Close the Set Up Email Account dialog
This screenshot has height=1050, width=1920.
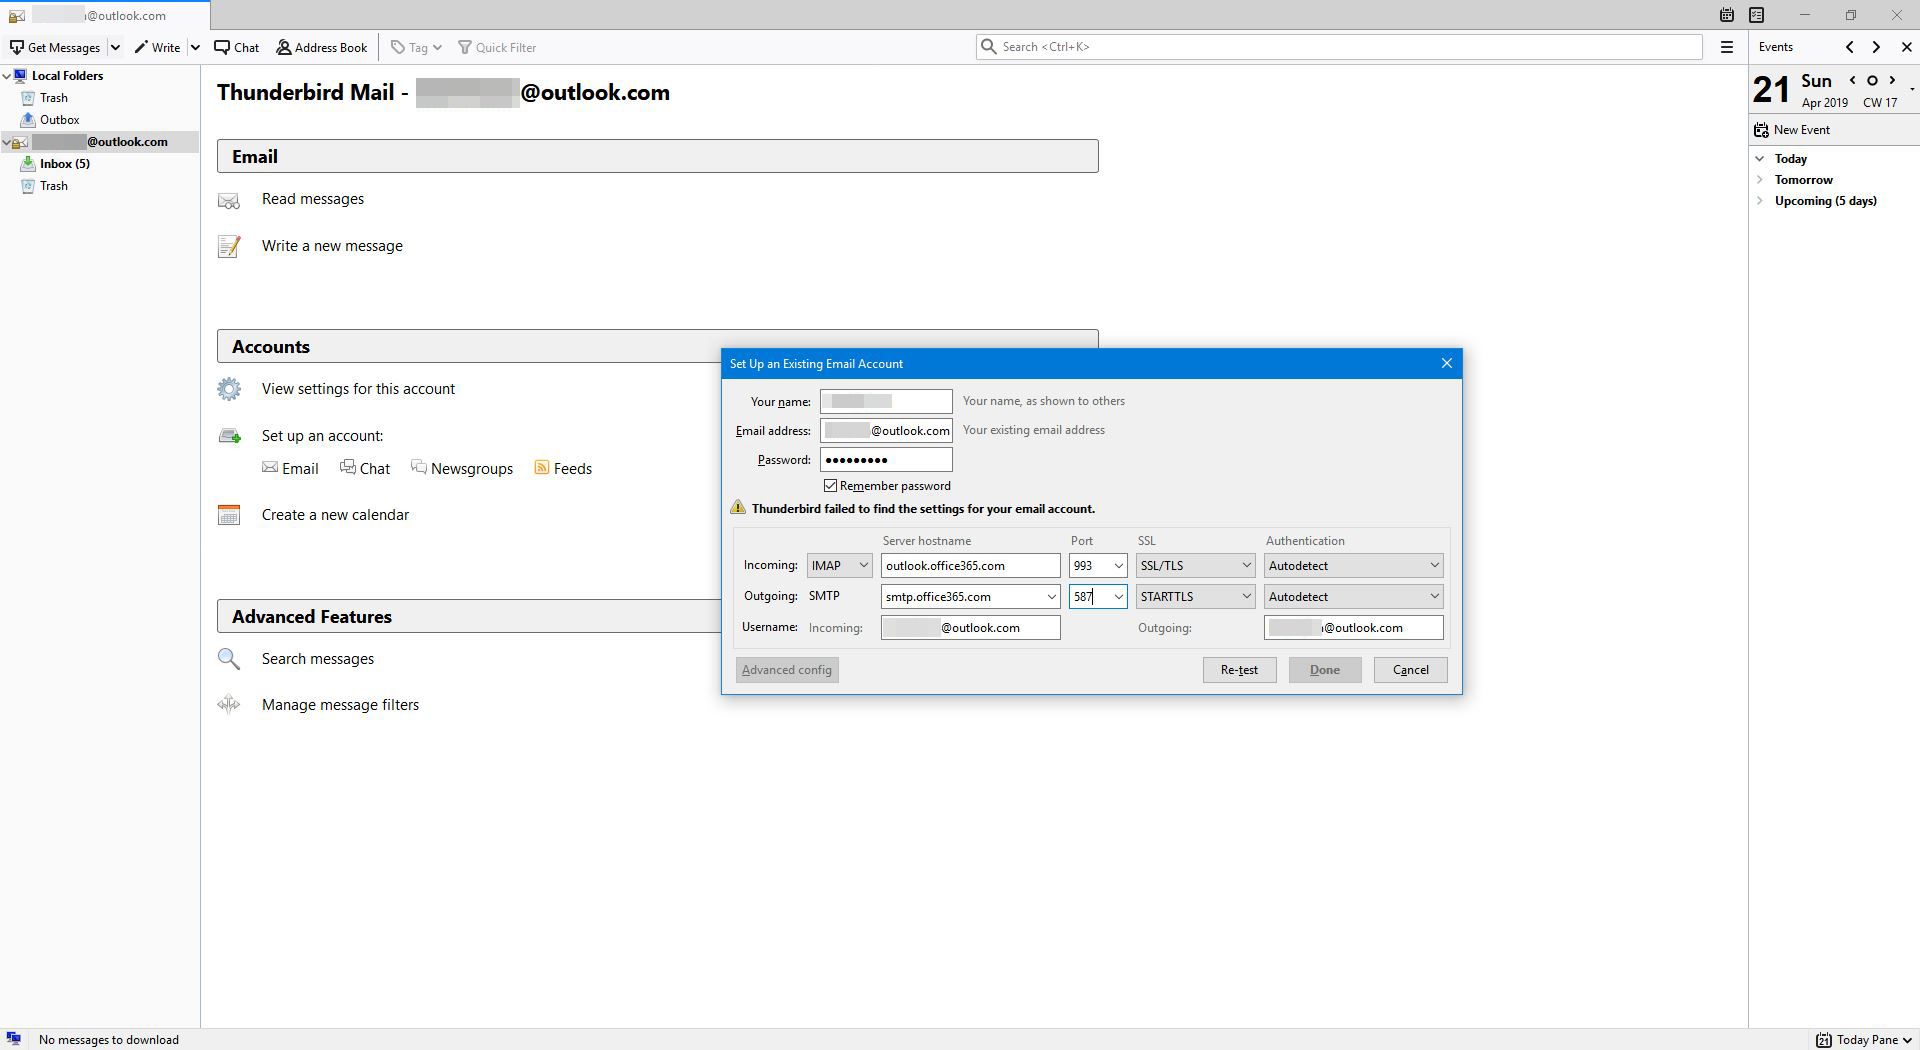pos(1446,363)
